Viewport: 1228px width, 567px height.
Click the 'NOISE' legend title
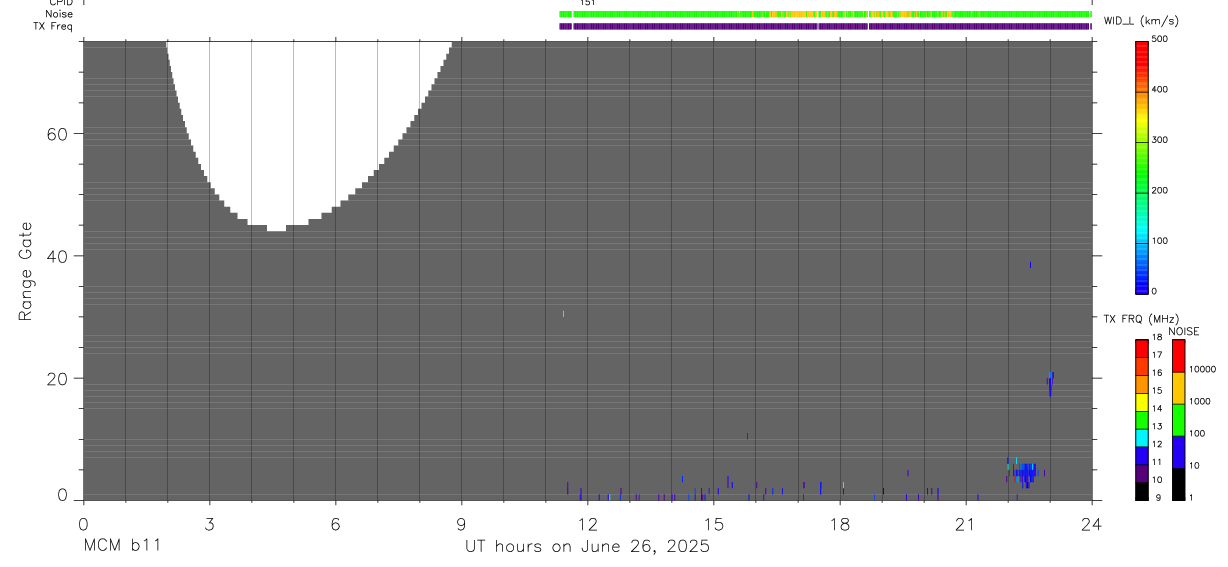[1183, 331]
